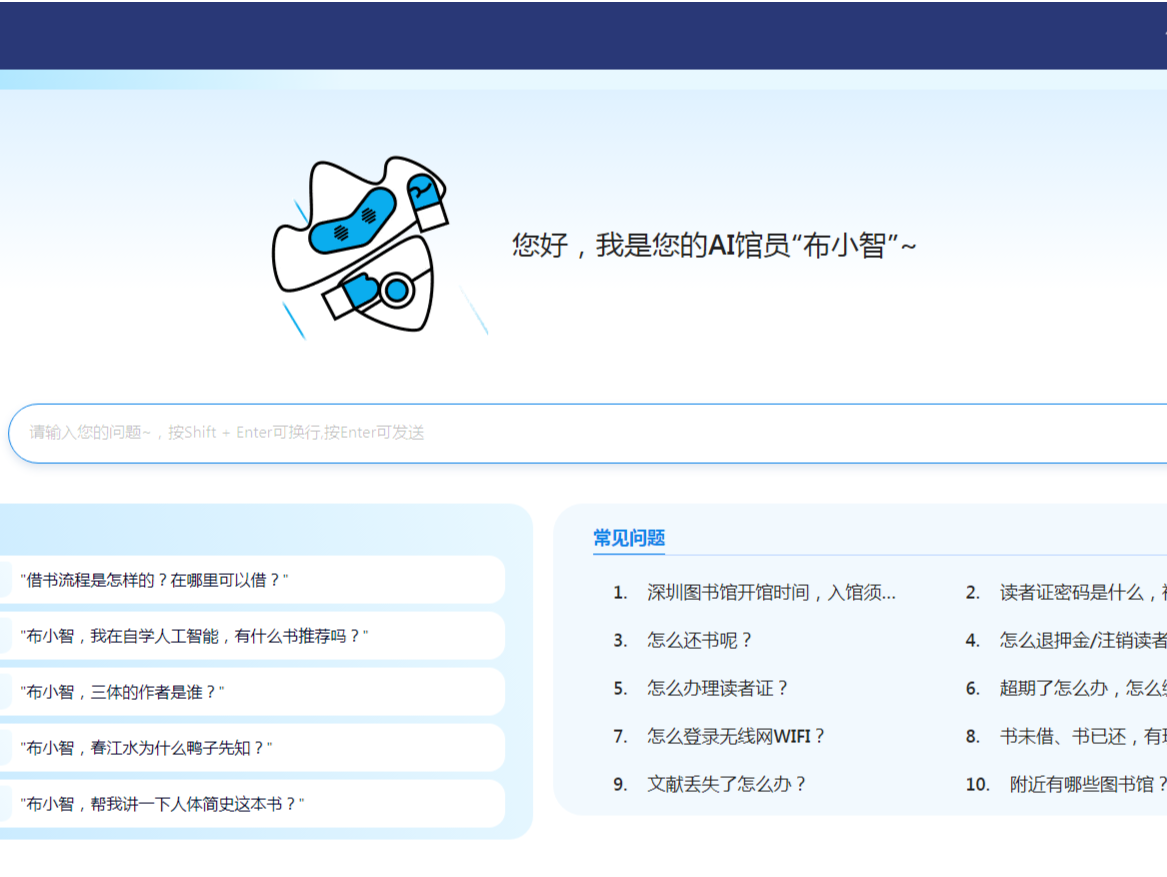Viewport: 1167px width, 877px height.
Task: Open FAQ 5 怎么办理读者证？
Action: 717,688
